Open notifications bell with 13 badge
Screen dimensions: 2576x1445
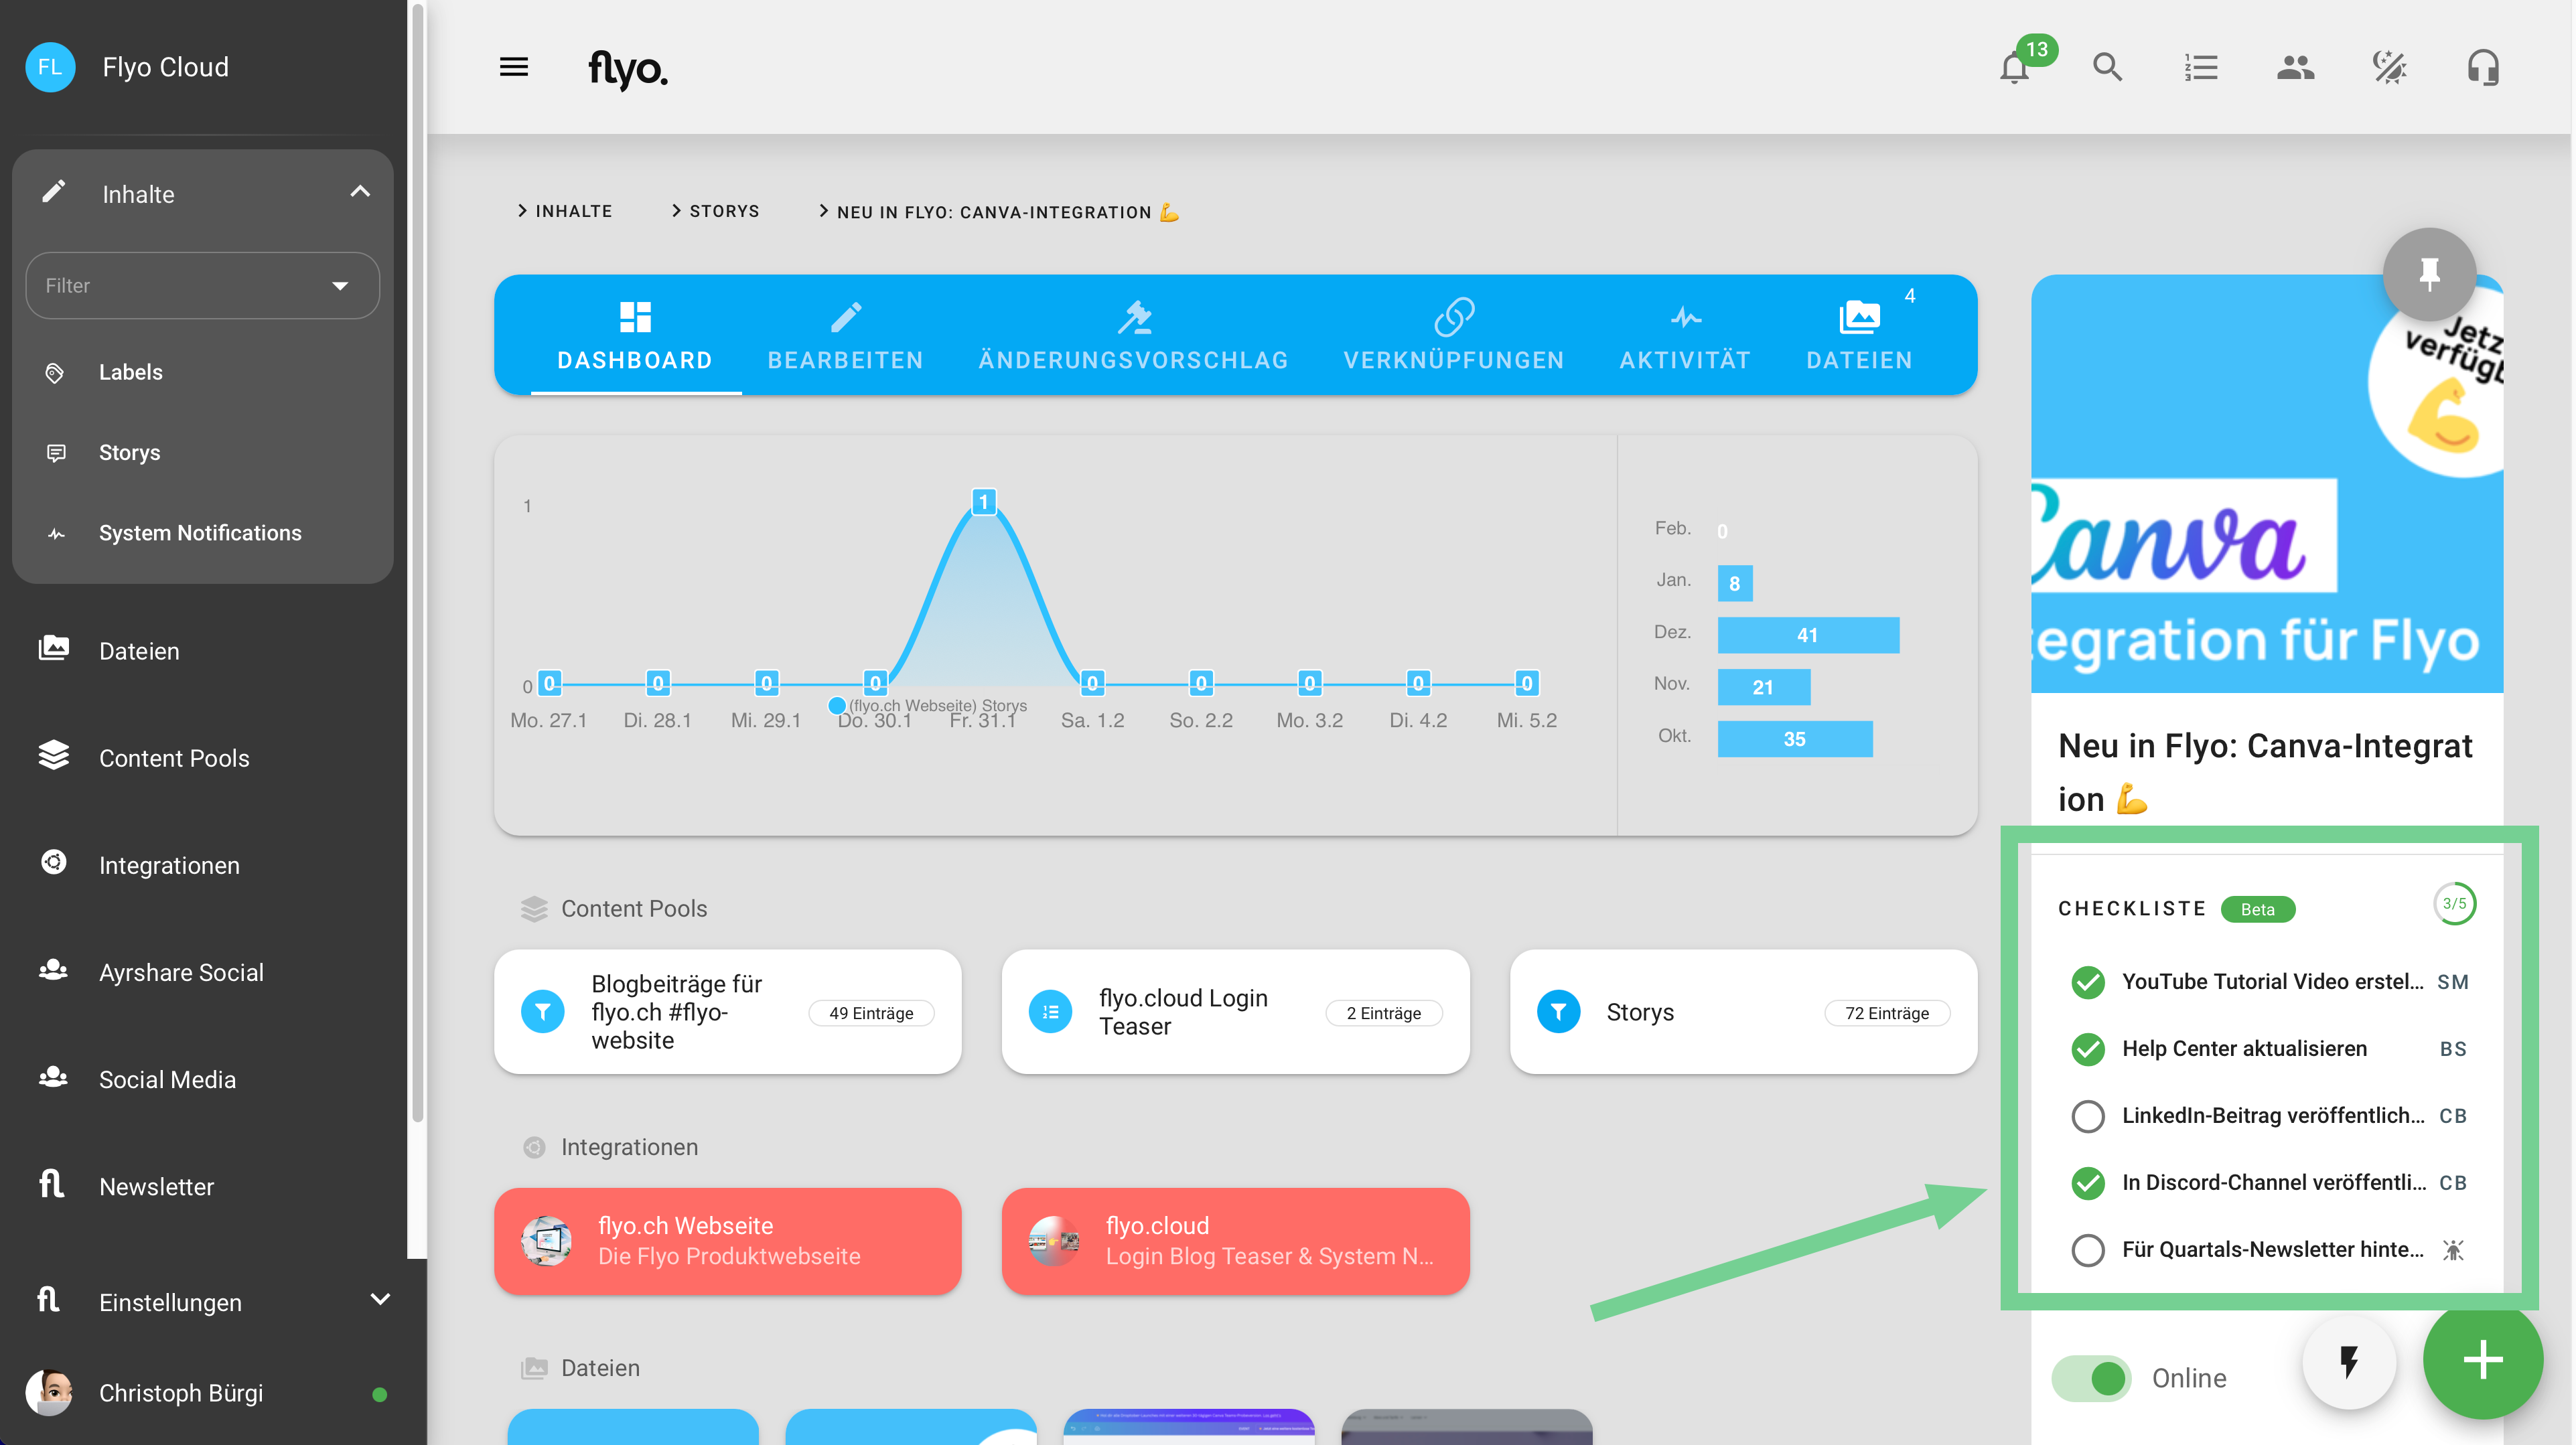tap(2016, 67)
